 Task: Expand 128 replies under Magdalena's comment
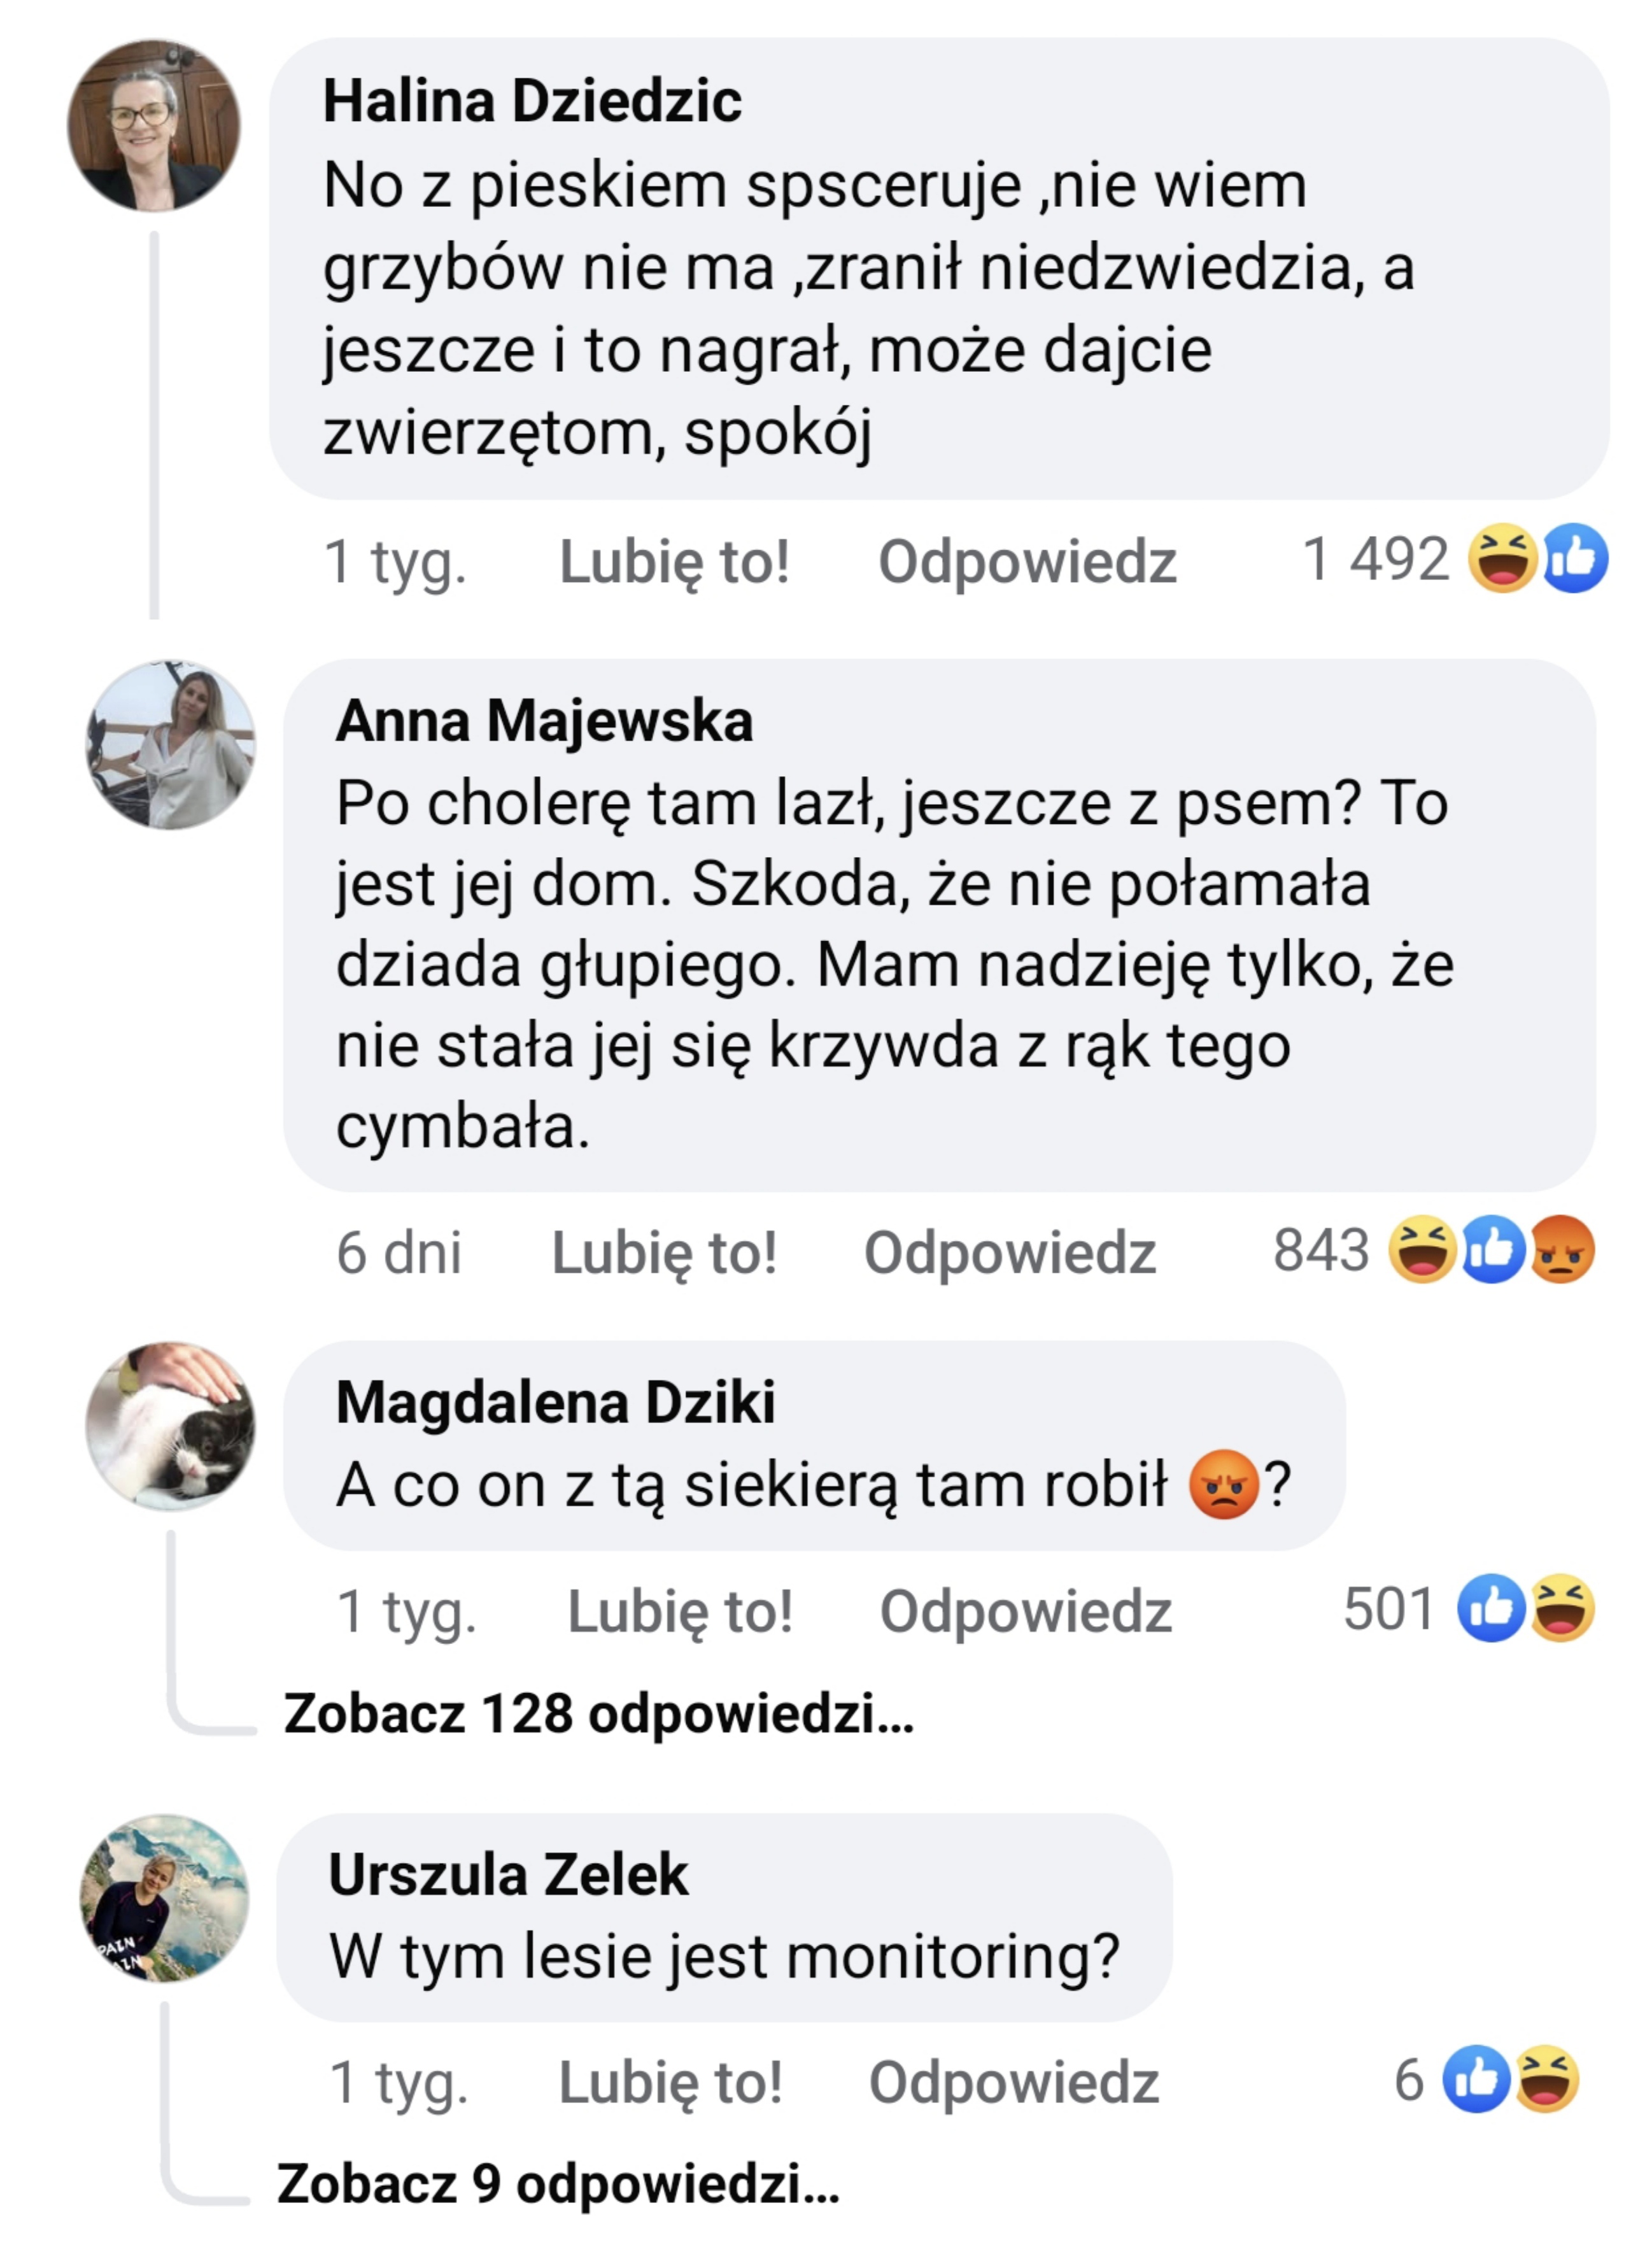point(598,1713)
